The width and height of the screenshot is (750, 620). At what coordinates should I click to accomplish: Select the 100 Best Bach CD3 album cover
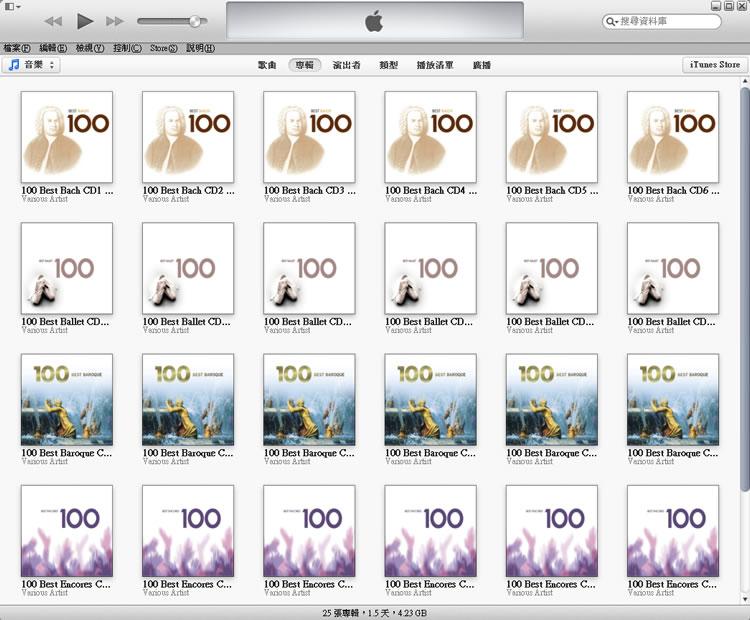pyautogui.click(x=309, y=137)
